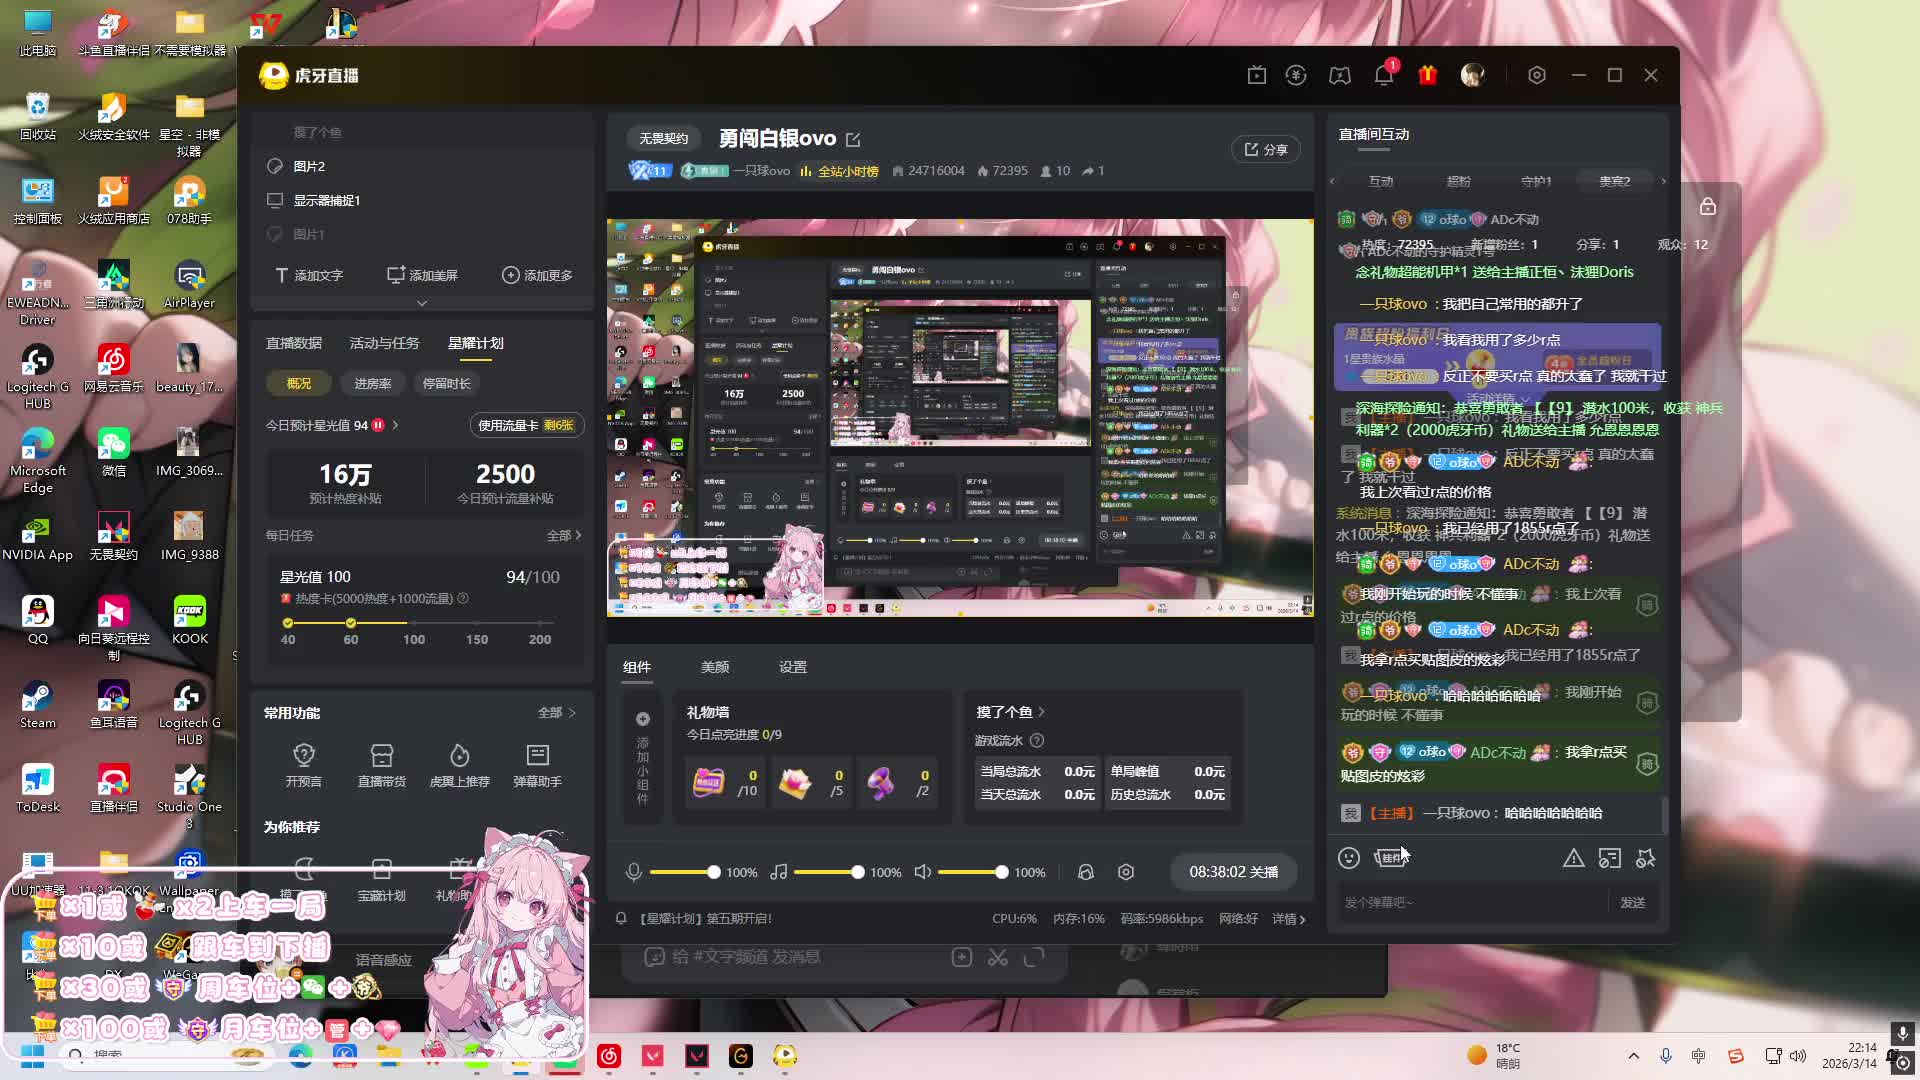This screenshot has height=1080, width=1920.
Task: Switch to the 直播数据 tab
Action: pyautogui.click(x=293, y=343)
